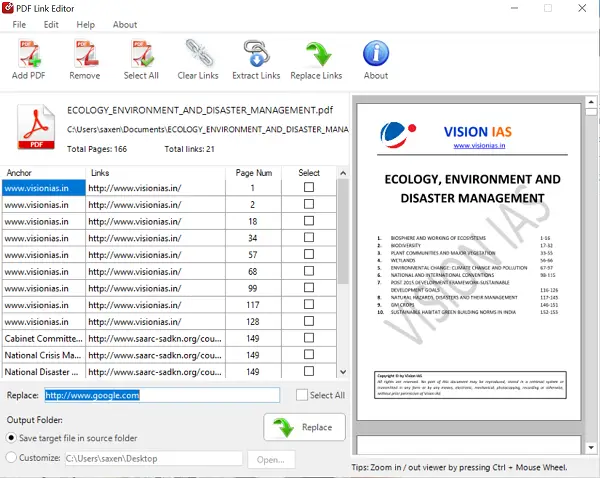Click the Replace button with green arrow
This screenshot has height=478, width=600.
tap(304, 427)
